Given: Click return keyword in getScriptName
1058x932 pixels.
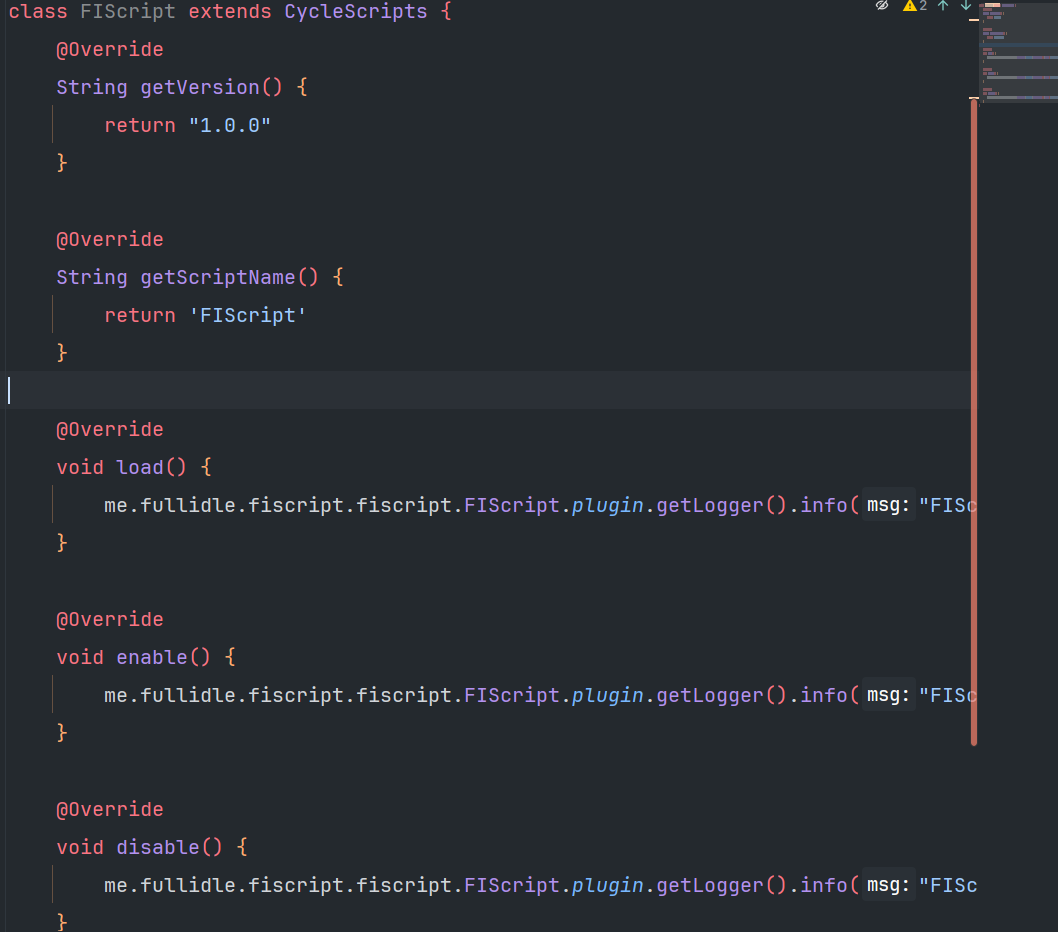Looking at the screenshot, I should tap(140, 315).
